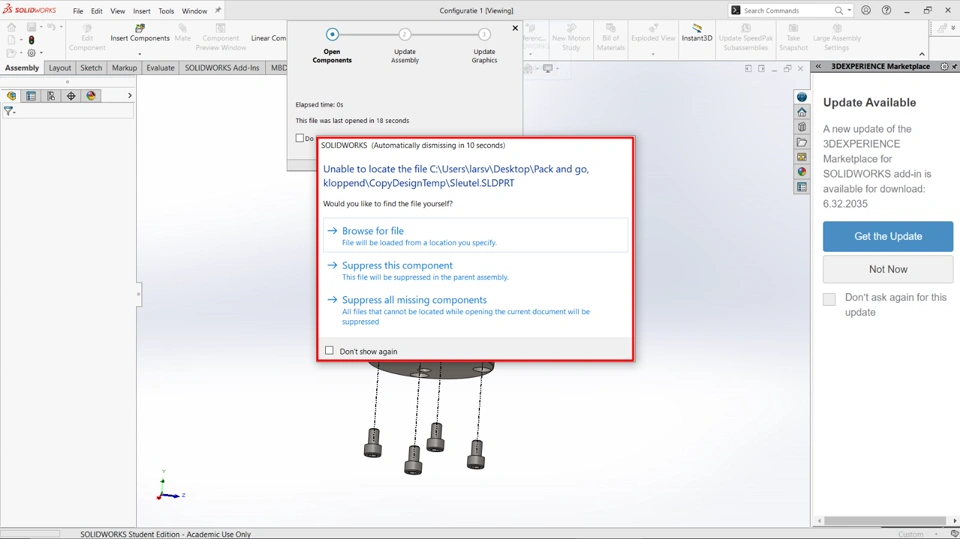Click the user login account icon
Viewport: 960px width, 539px height.
coord(866,10)
